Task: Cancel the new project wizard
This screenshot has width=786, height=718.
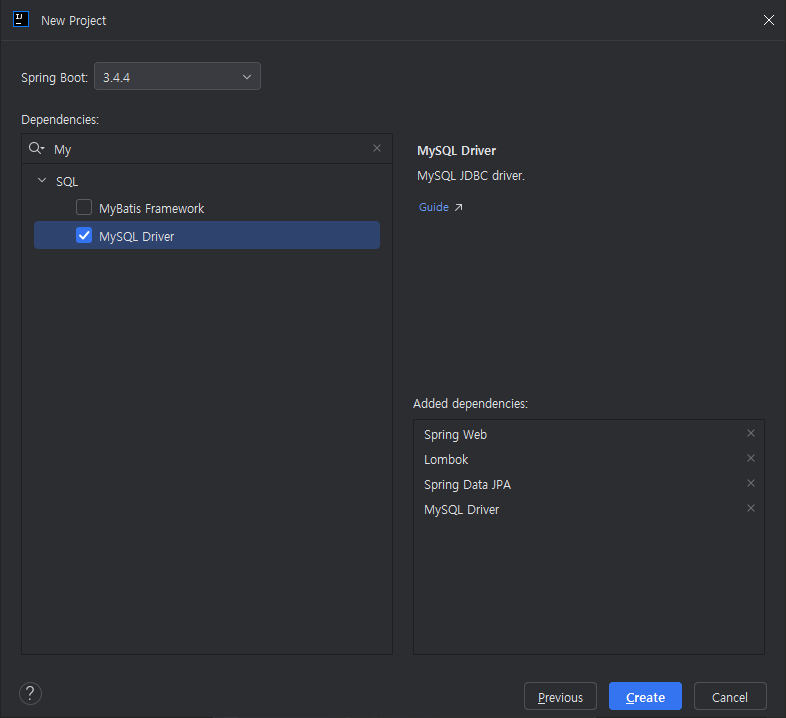Action: pos(730,696)
